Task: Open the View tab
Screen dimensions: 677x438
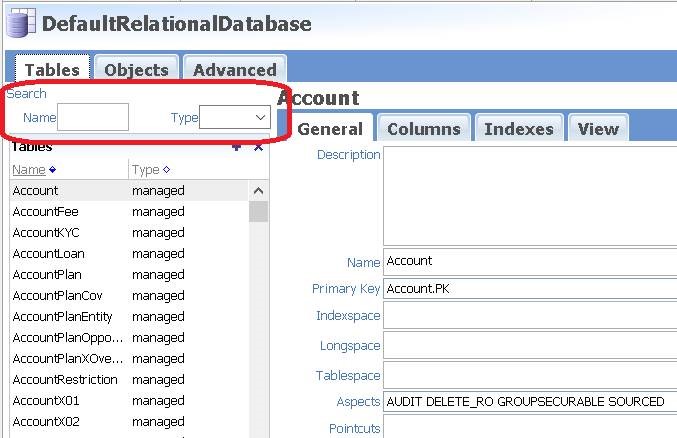Action: click(x=597, y=128)
